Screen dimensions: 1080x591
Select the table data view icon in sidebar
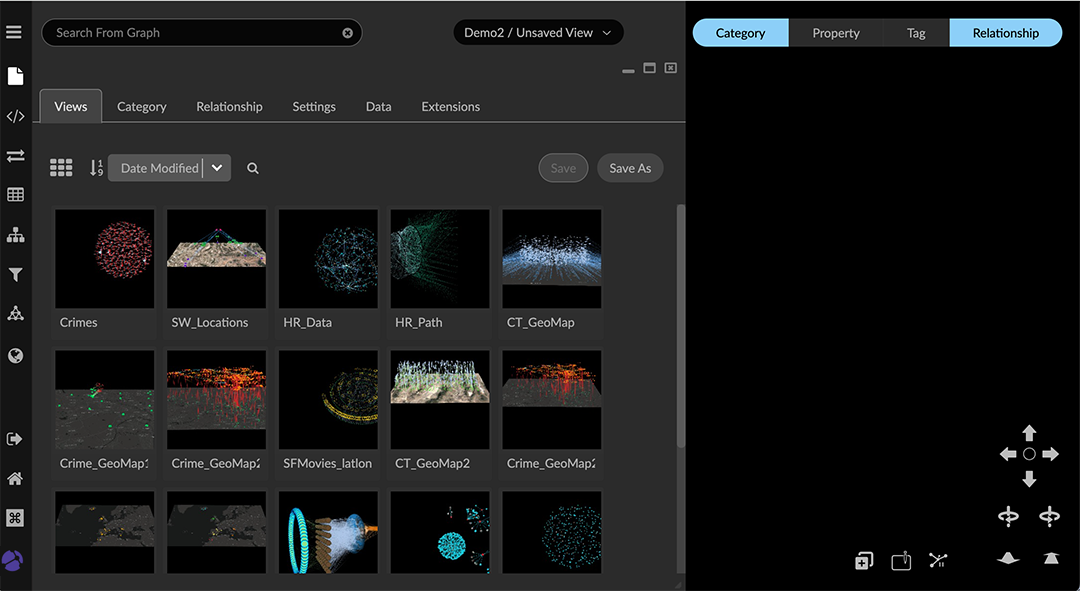pyautogui.click(x=15, y=194)
